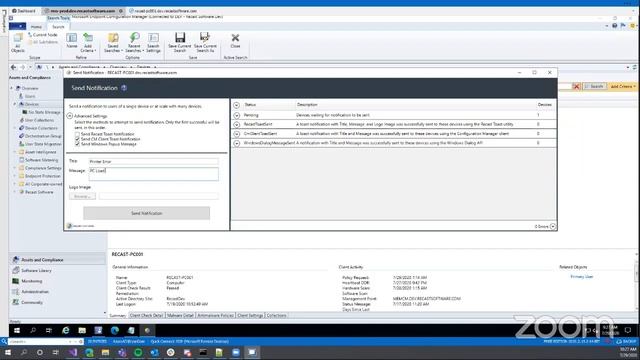This screenshot has height=360, width=640.
Task: Open the Malware Detail tab
Action: [180, 316]
